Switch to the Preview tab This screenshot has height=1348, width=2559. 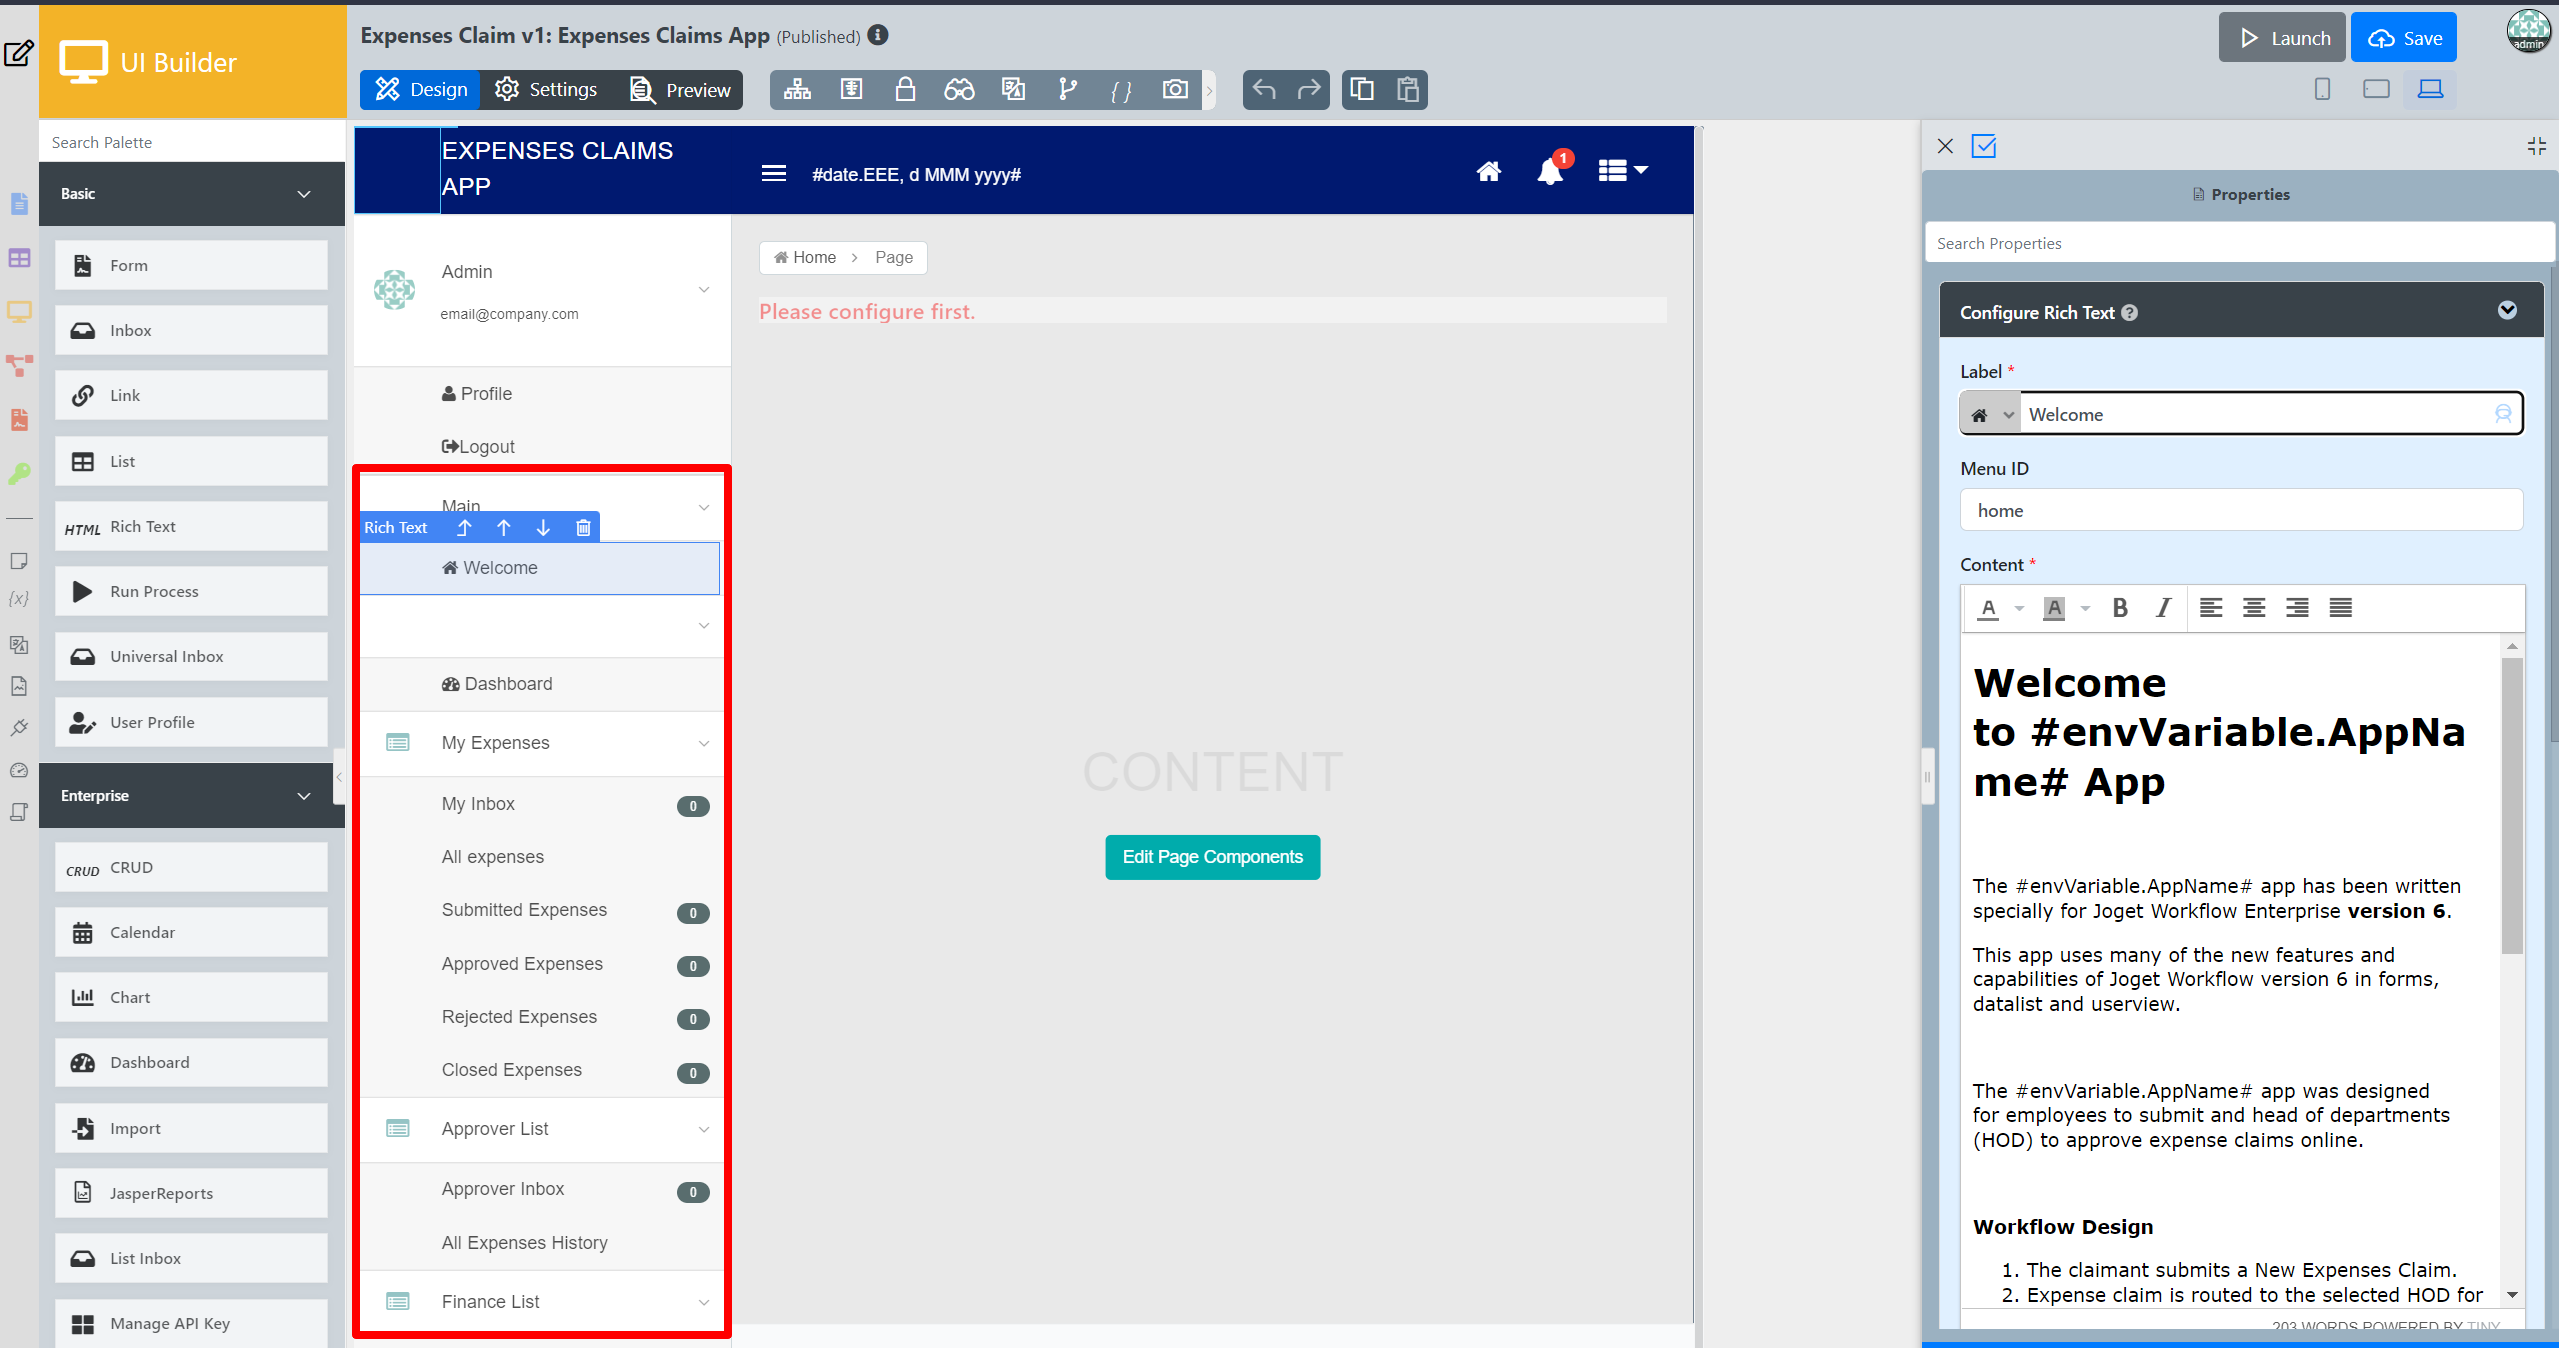pyautogui.click(x=681, y=90)
